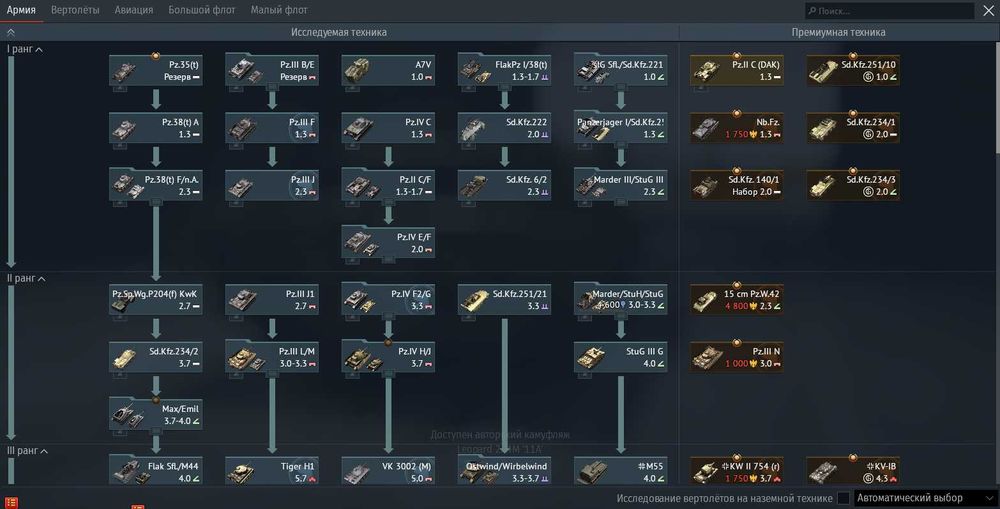Screen dimensions: 1000x509
Task: Switch to the Армия tab
Action: [x=21, y=10]
